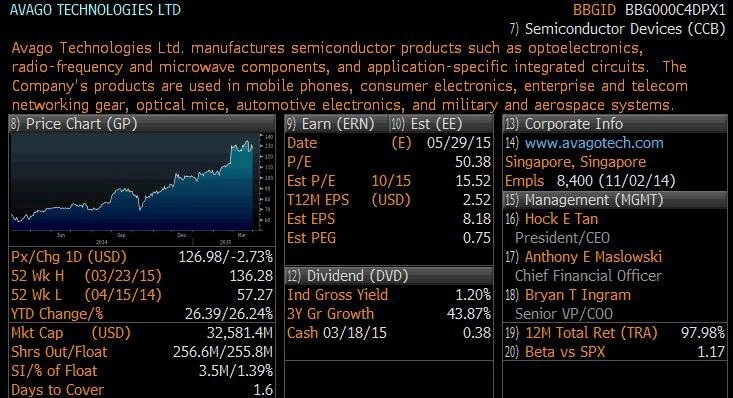Click the AVAGO TECHNOLOGIES LTD title
The image size is (733, 398).
(x=95, y=10)
